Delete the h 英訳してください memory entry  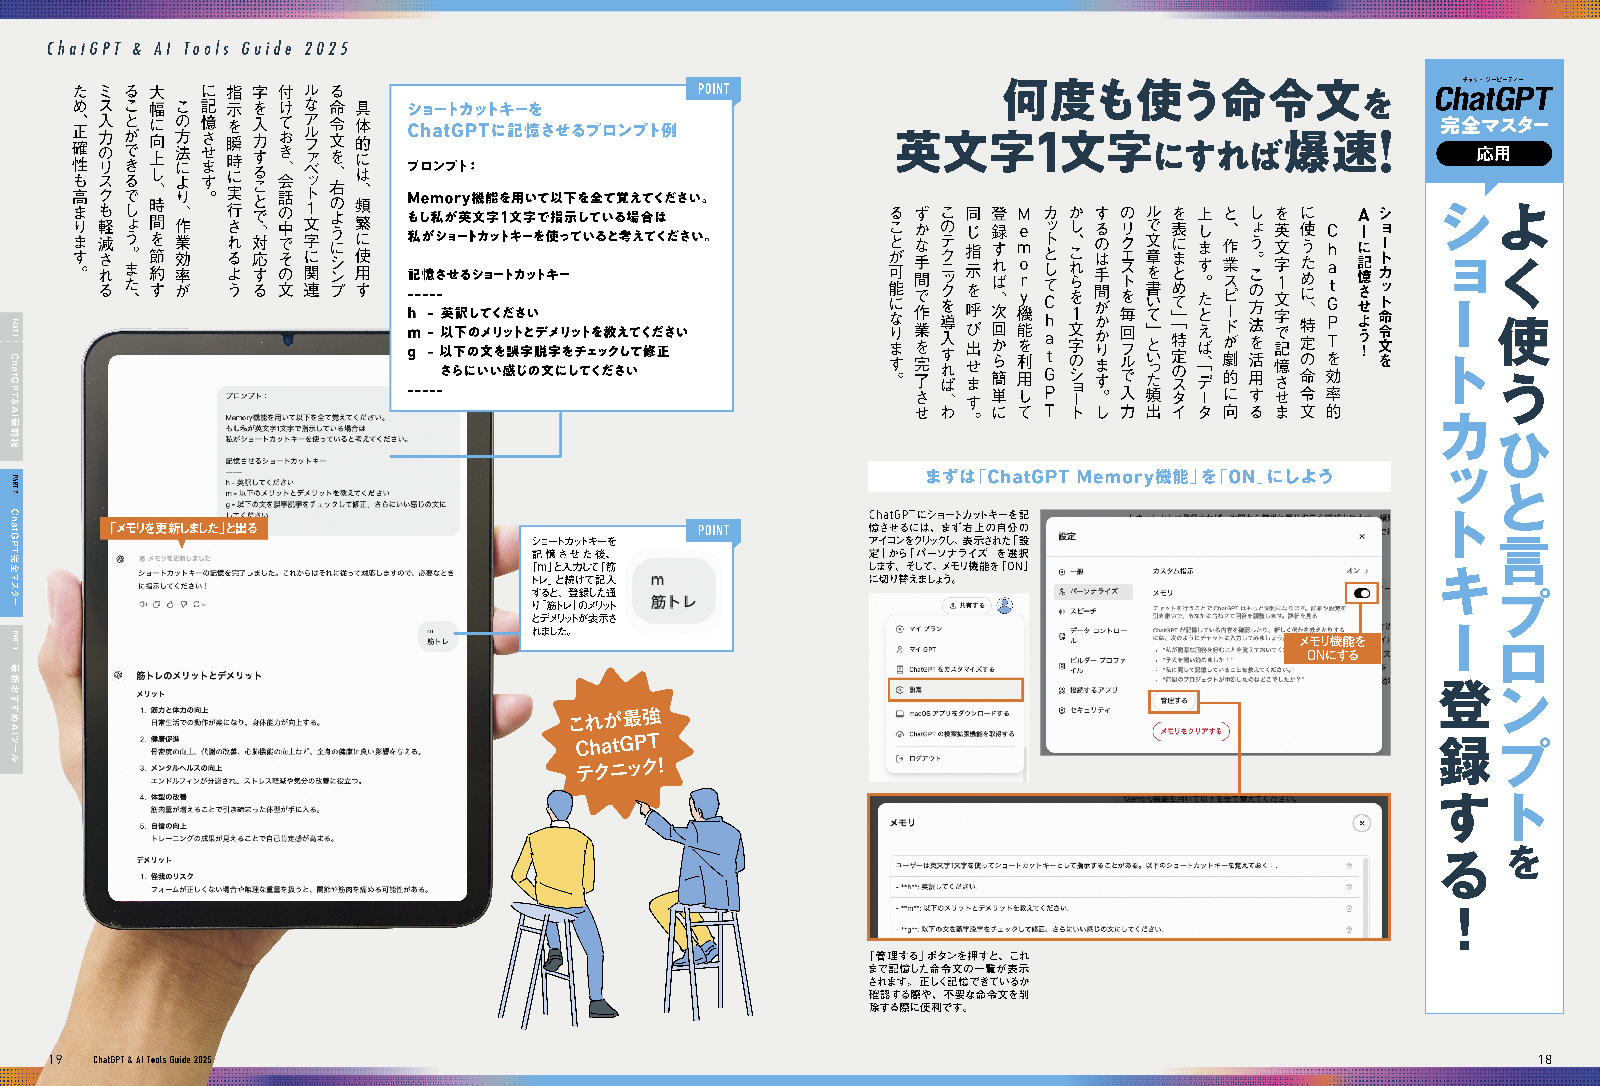point(1349,887)
